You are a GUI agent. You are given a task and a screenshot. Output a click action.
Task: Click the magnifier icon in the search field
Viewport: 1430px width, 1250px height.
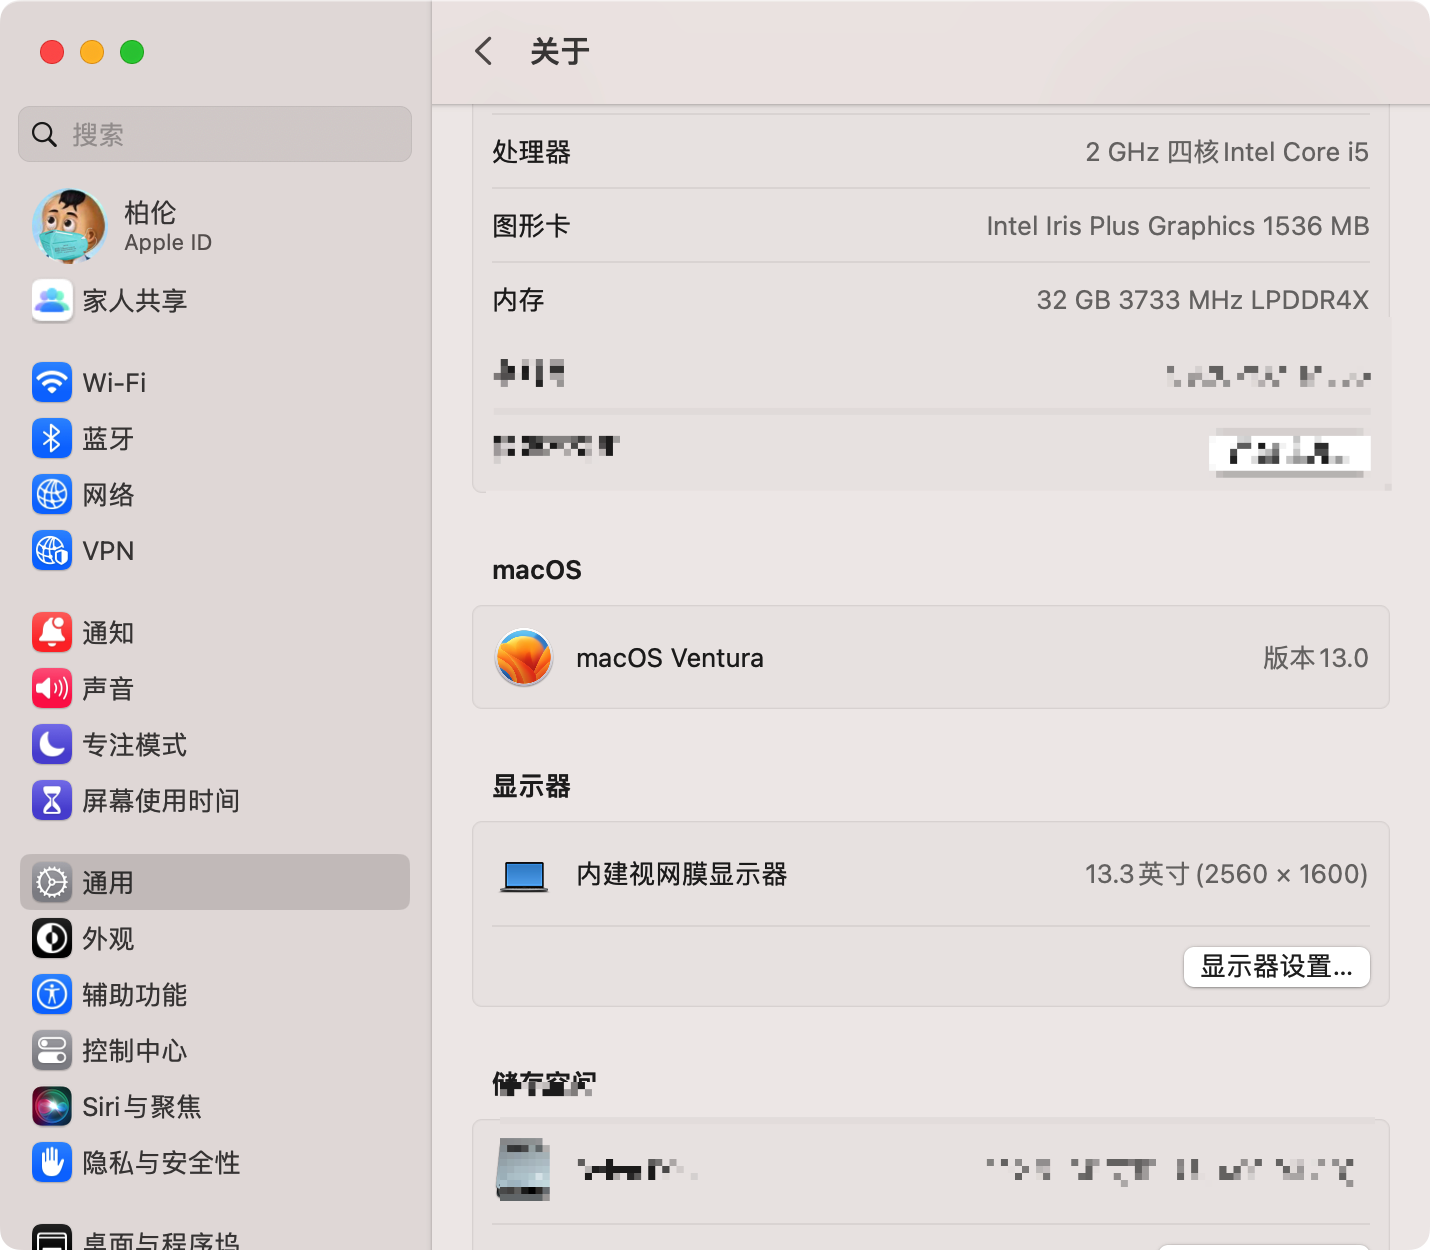pos(44,134)
